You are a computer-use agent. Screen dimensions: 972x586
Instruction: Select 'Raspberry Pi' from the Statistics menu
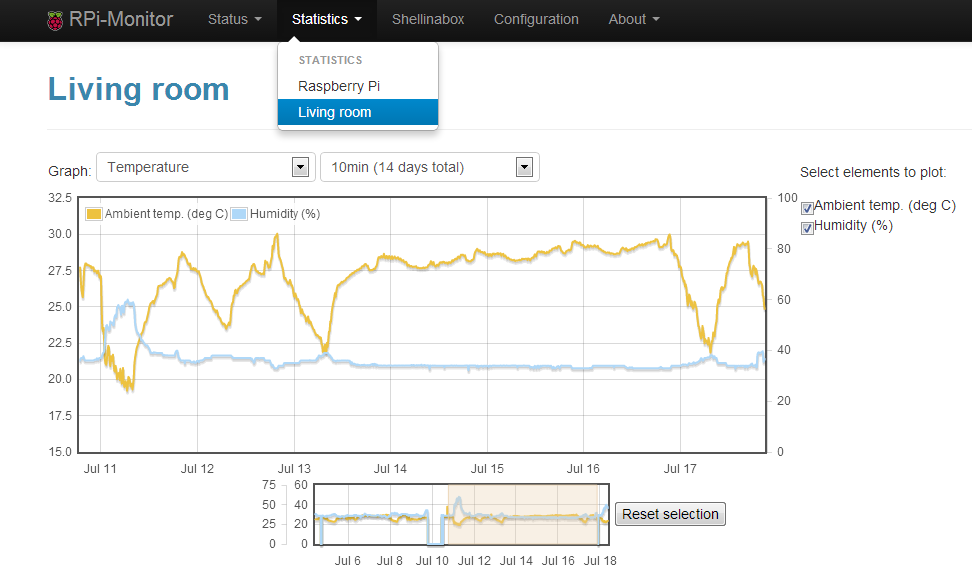point(338,86)
